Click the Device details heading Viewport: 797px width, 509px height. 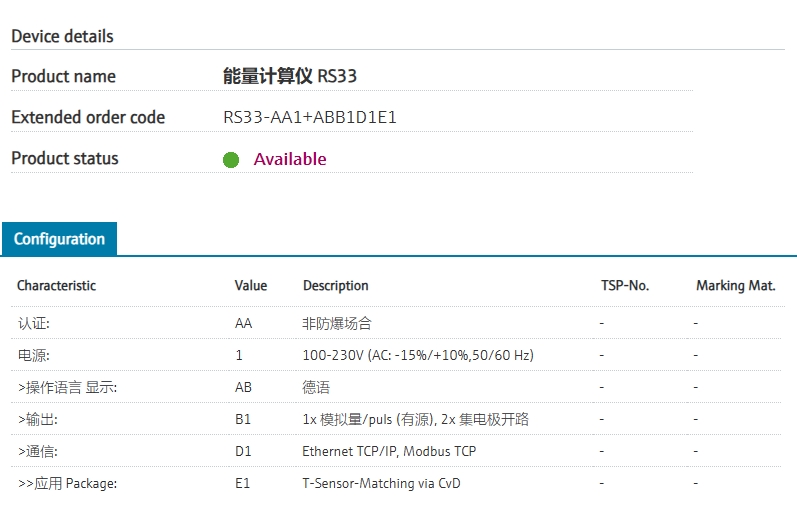click(x=62, y=36)
